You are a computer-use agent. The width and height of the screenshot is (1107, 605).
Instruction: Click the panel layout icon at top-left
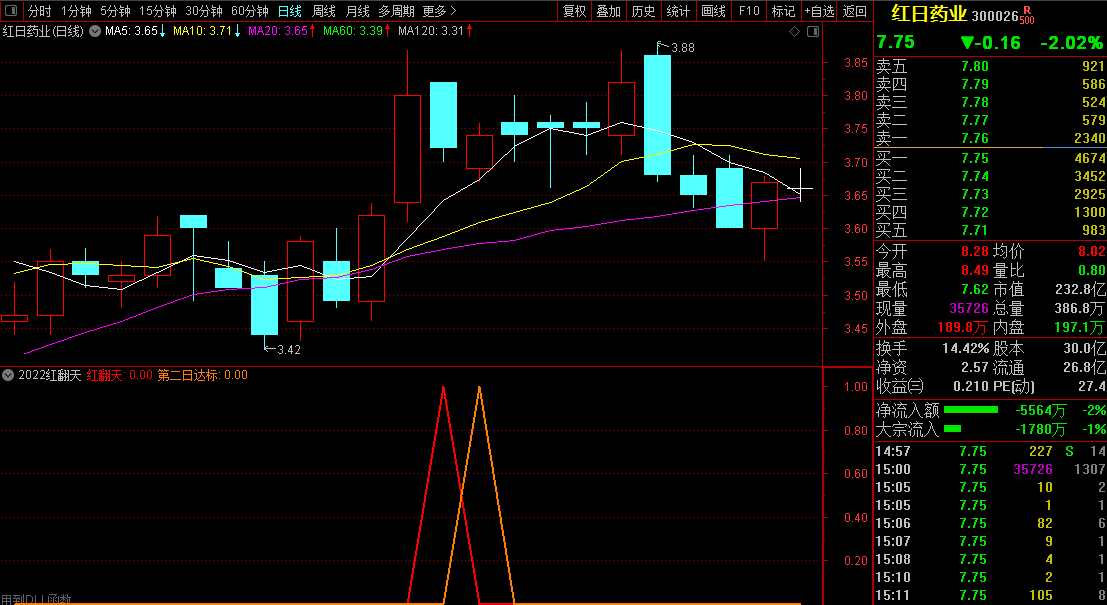(10, 11)
